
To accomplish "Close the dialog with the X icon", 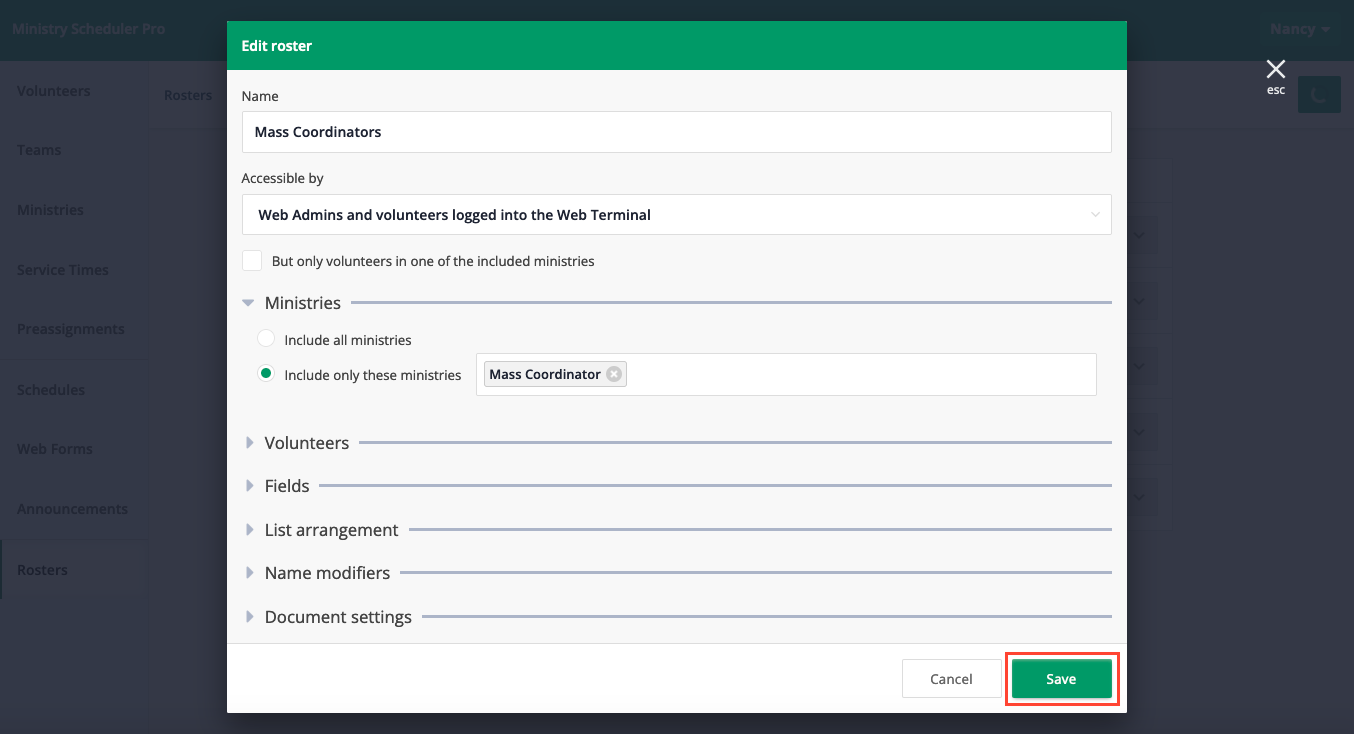I will 1275,69.
